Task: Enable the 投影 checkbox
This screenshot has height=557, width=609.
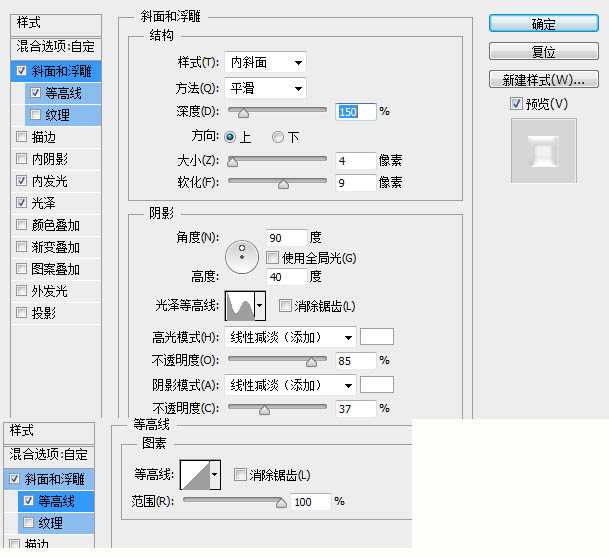Action: coord(21,312)
